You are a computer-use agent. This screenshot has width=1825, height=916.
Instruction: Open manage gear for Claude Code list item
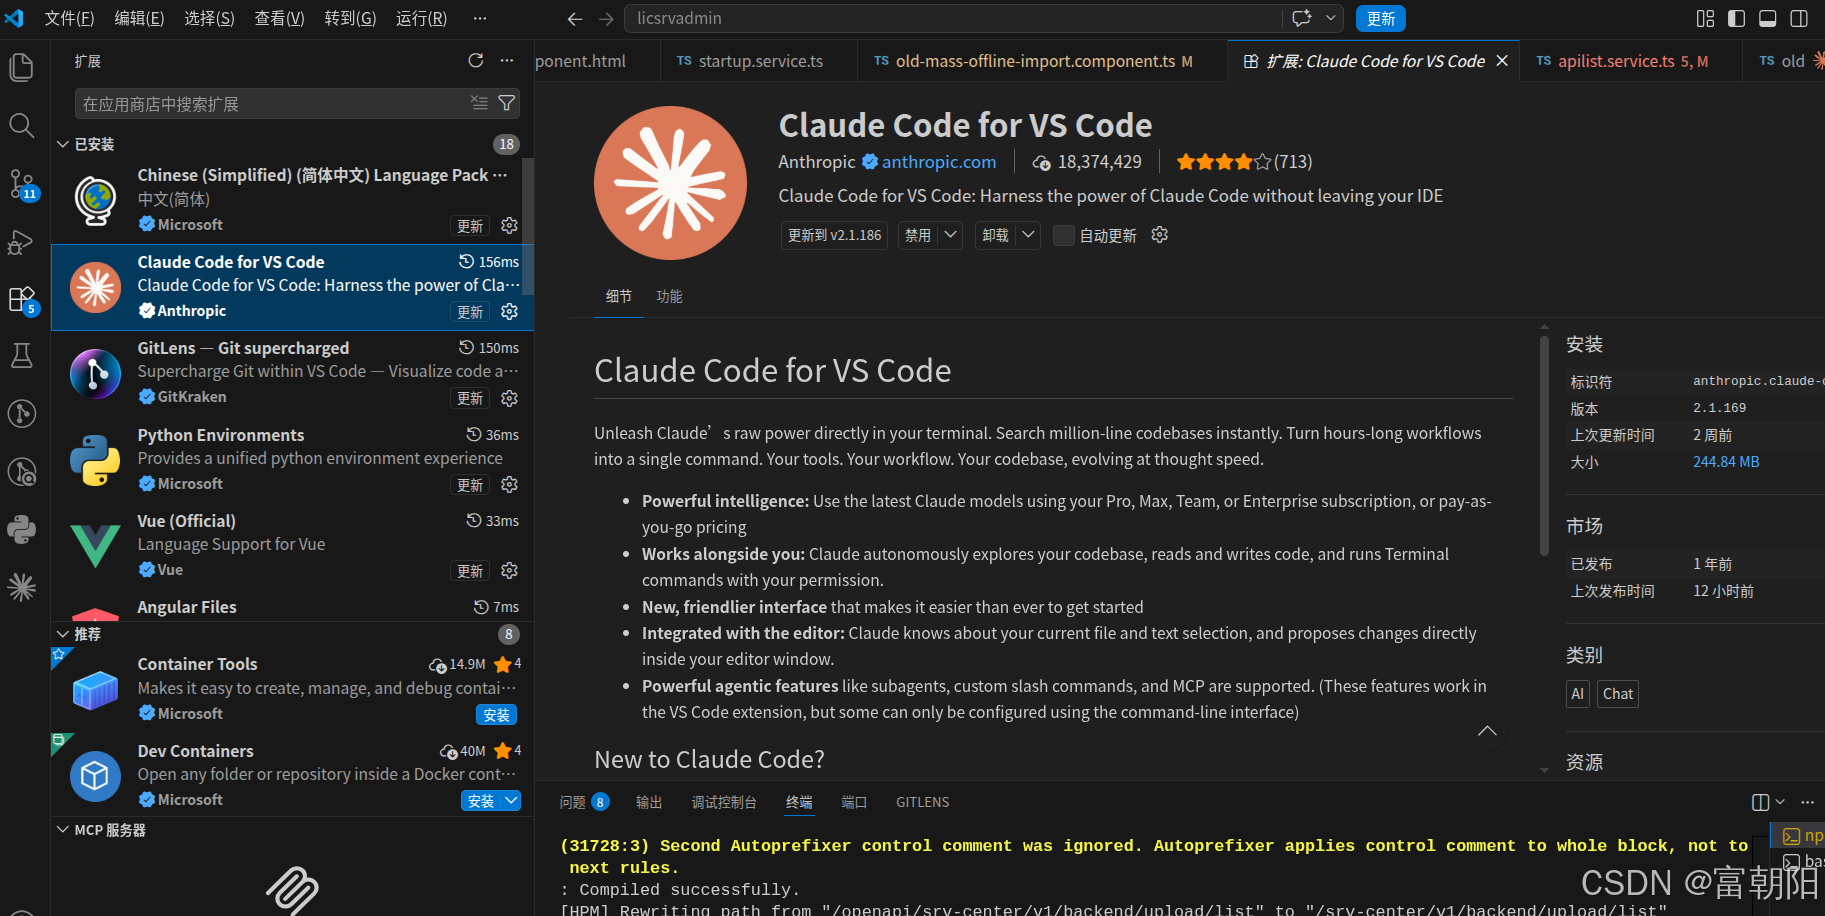(x=509, y=312)
